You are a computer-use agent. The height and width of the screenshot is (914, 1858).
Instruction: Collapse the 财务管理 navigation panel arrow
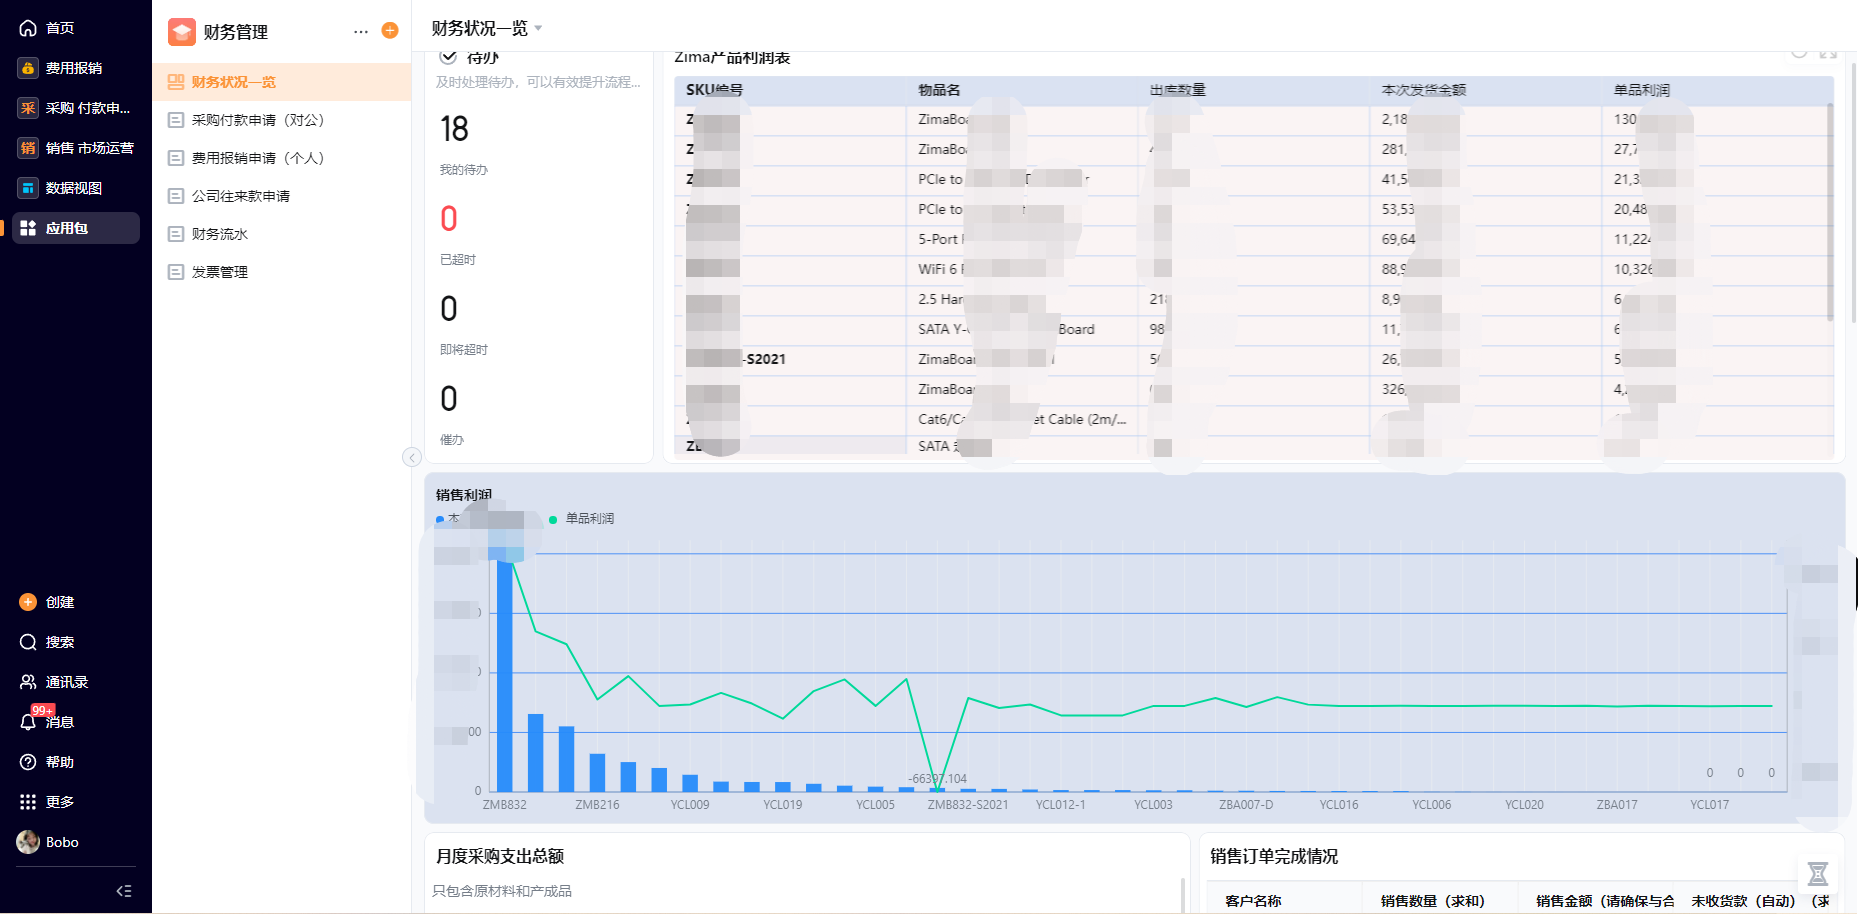click(x=412, y=457)
